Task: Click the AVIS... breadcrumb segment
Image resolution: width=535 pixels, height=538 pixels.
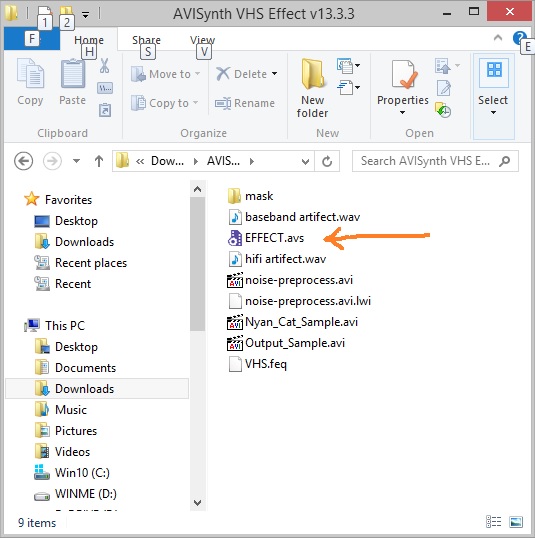Action: (x=223, y=161)
